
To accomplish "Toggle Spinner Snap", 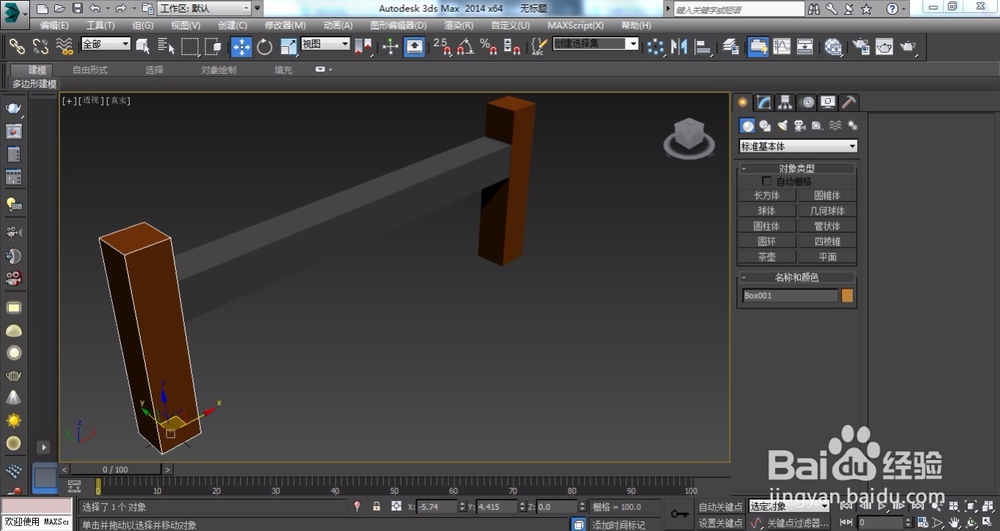I will coord(512,46).
